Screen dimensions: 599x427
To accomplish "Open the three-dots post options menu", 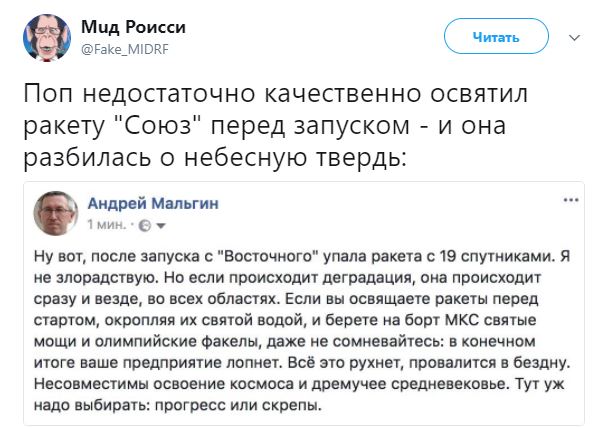I will click(571, 200).
